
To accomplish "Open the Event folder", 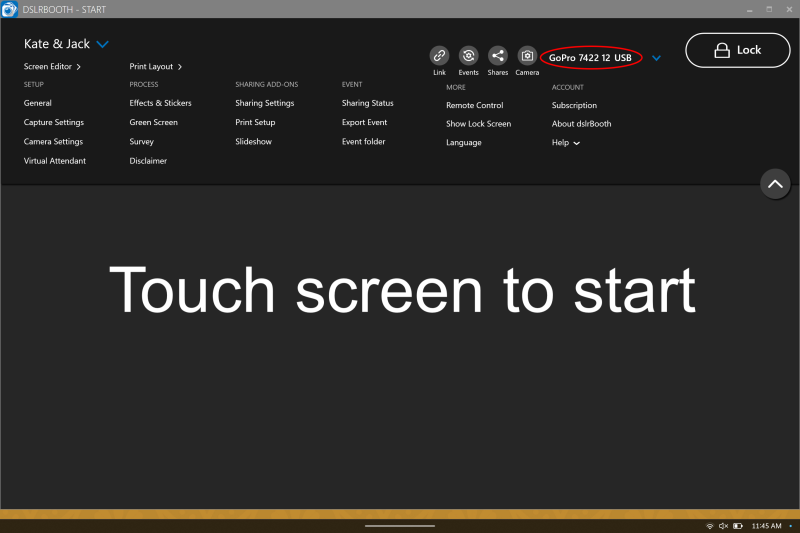I will pyautogui.click(x=363, y=142).
